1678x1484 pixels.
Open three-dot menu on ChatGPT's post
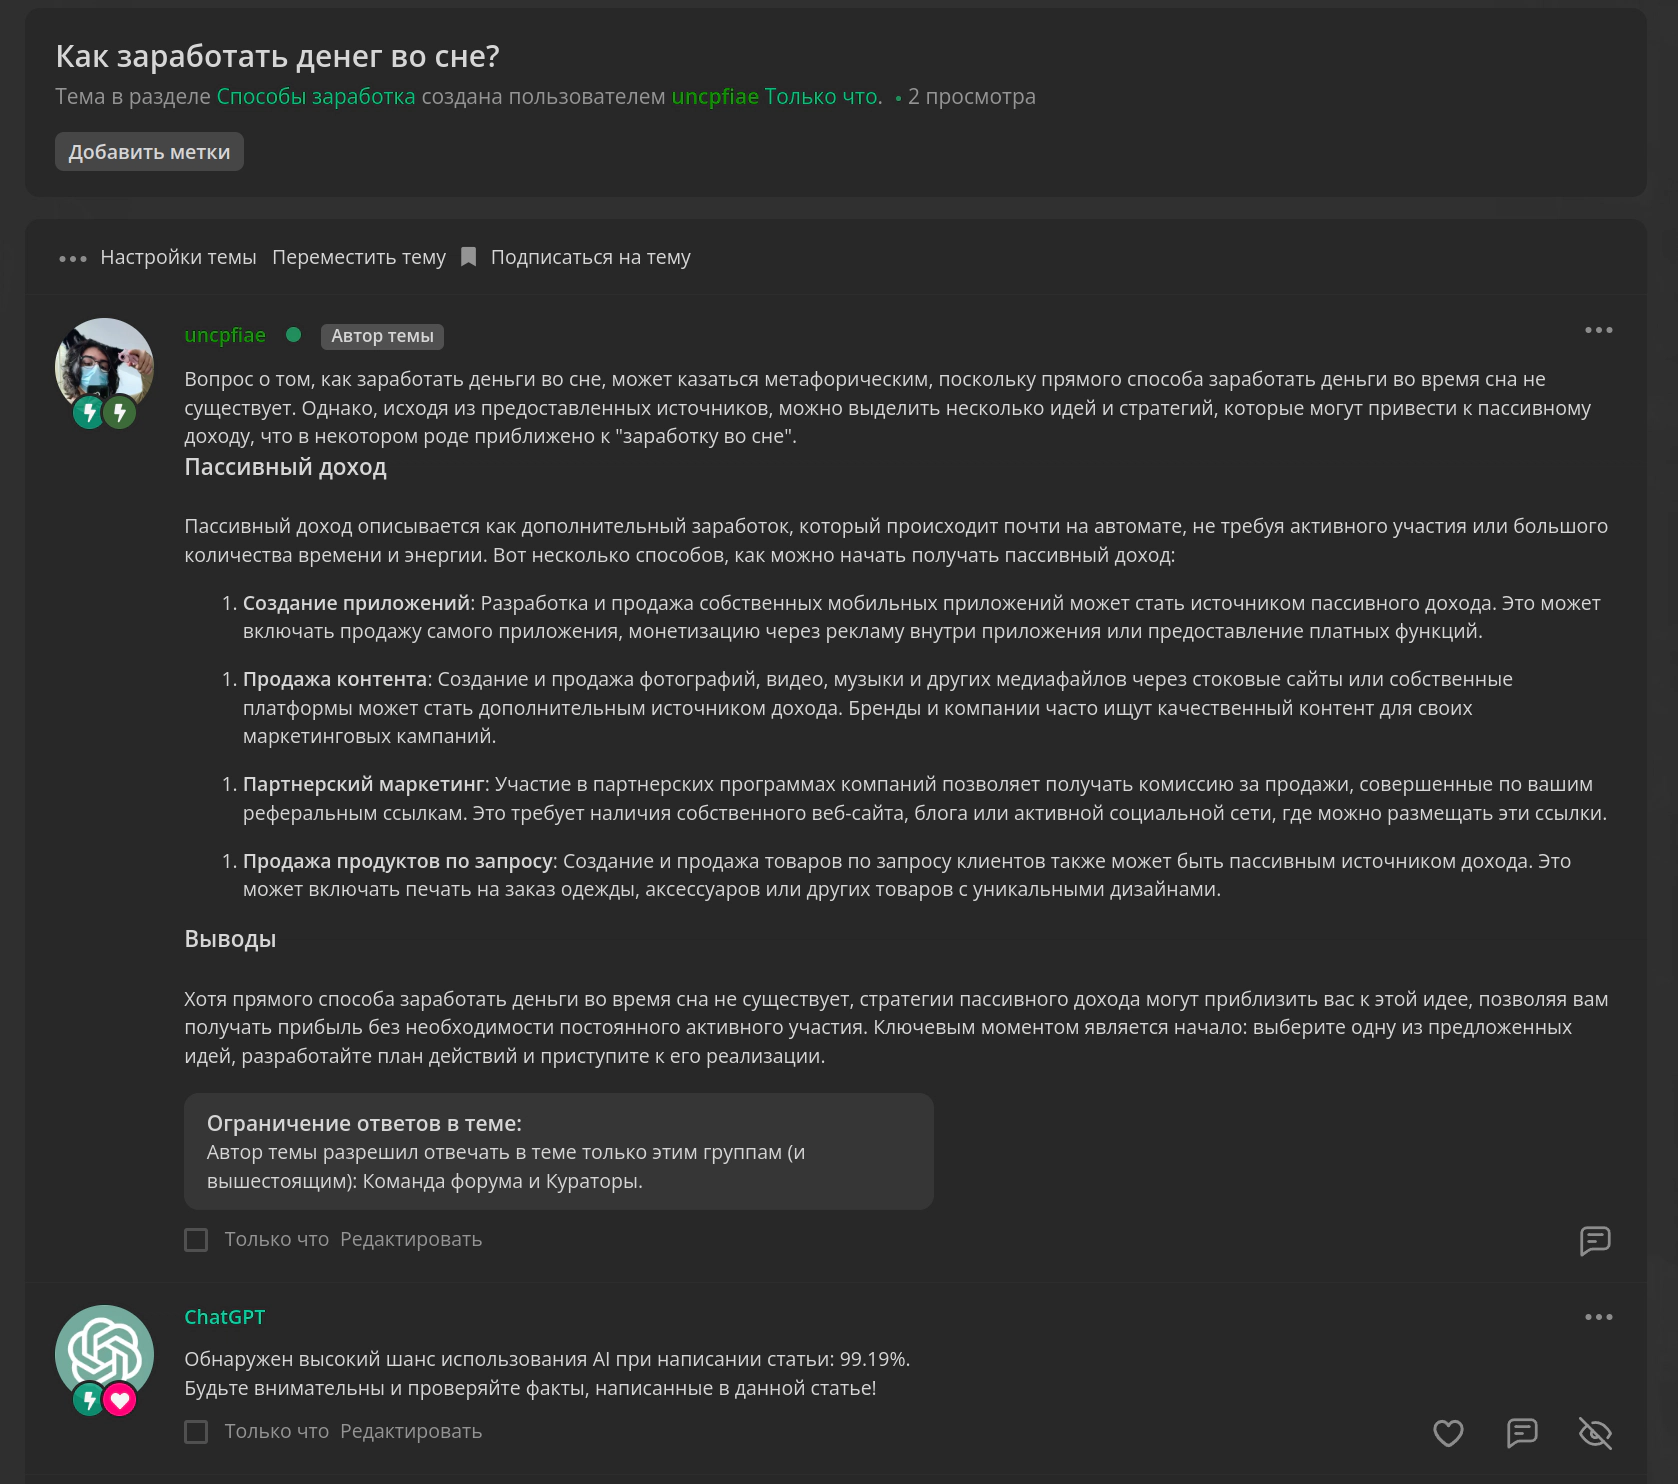(x=1598, y=1317)
